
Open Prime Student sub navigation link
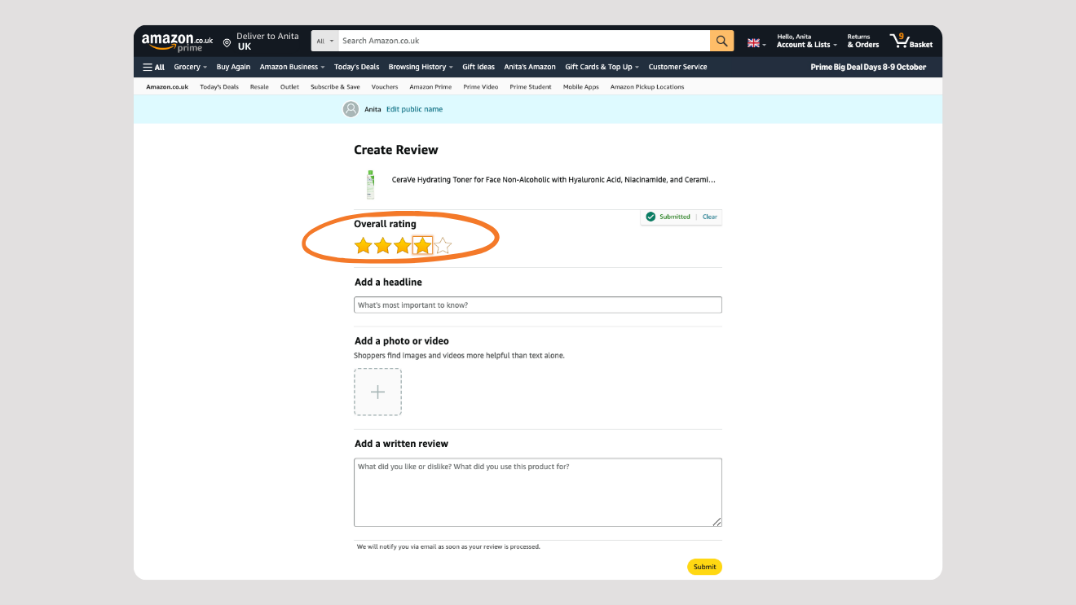point(530,87)
